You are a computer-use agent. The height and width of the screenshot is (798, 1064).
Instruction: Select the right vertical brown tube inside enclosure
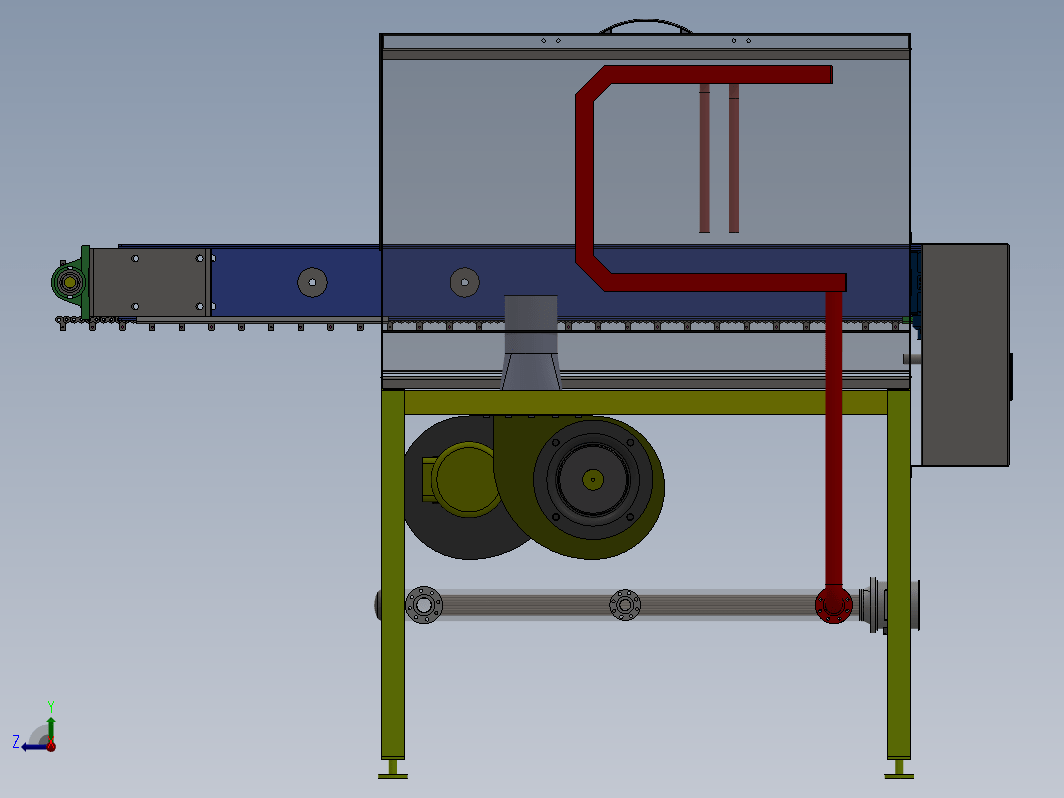pos(734,158)
